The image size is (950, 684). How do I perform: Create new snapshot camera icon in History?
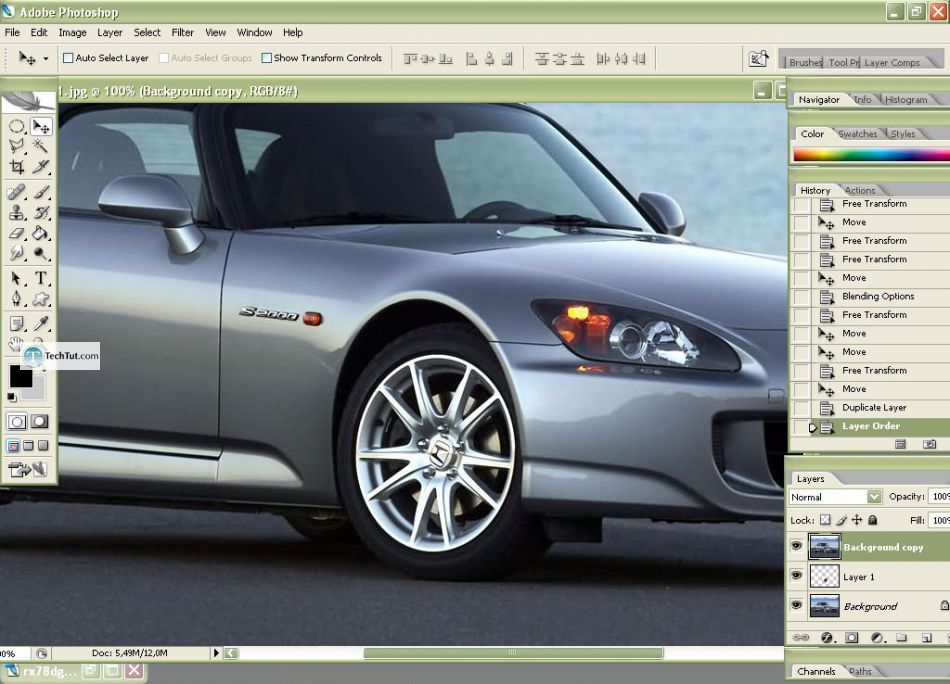pyautogui.click(x=929, y=444)
